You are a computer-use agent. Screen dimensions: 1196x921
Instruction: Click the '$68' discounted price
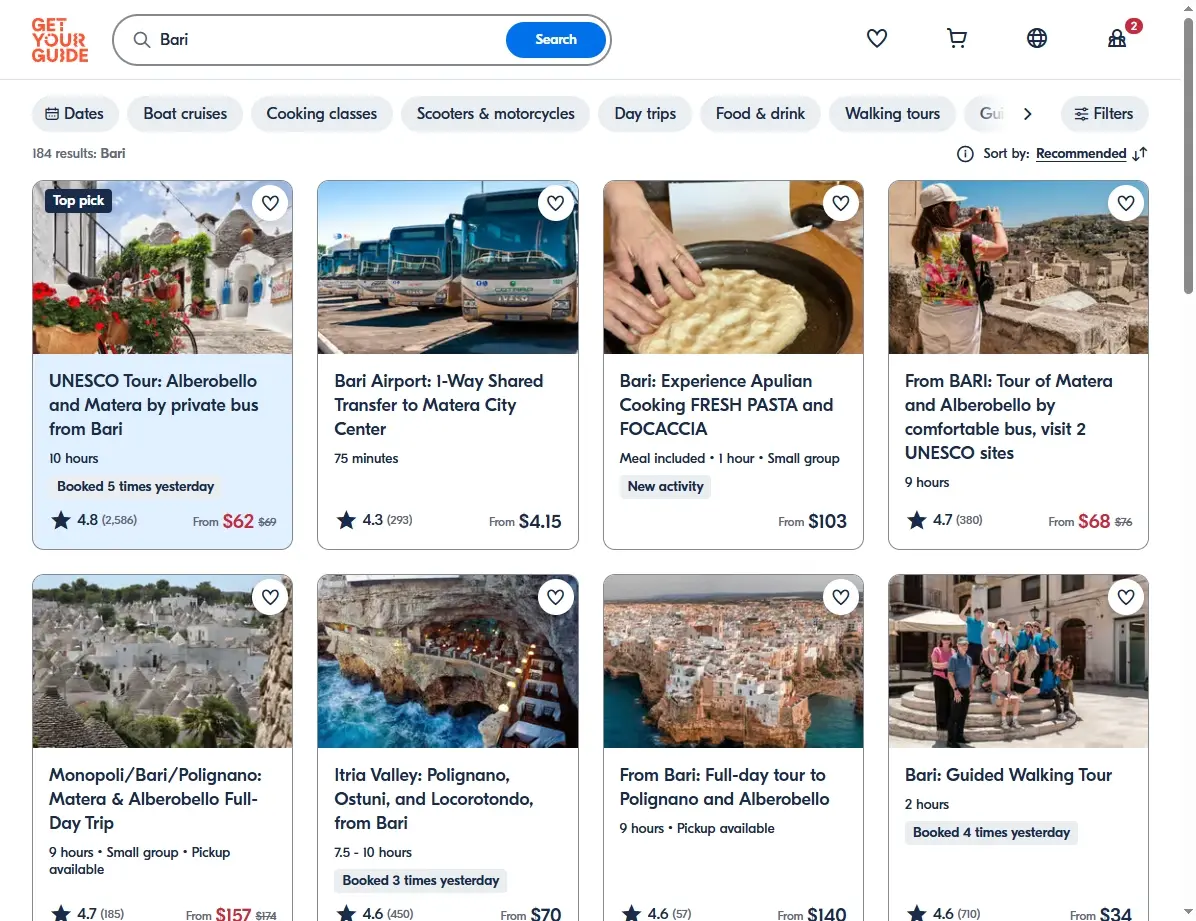pos(1094,521)
